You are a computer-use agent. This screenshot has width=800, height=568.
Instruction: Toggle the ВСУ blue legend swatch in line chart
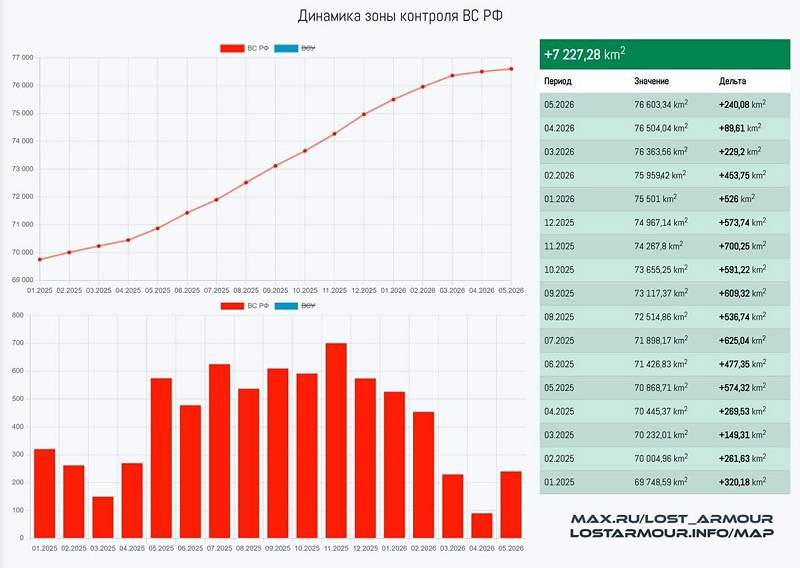pos(286,48)
